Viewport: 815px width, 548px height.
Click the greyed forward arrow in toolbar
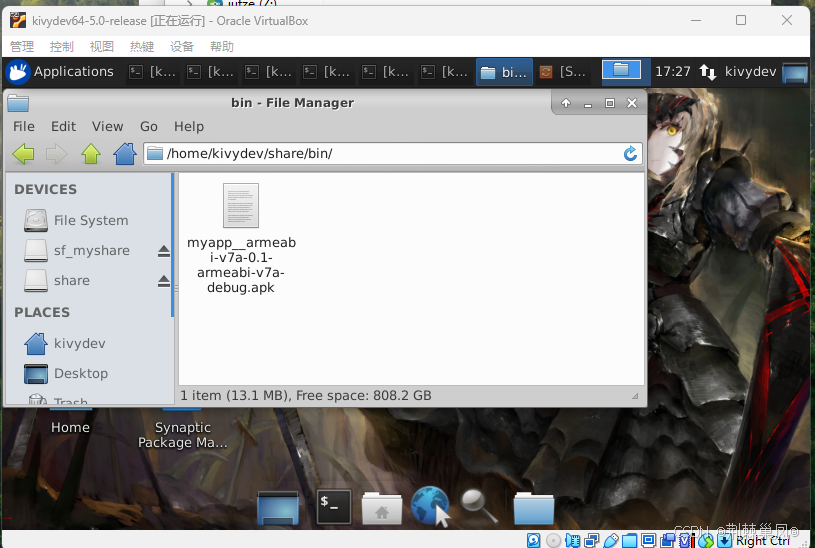pyautogui.click(x=57, y=154)
